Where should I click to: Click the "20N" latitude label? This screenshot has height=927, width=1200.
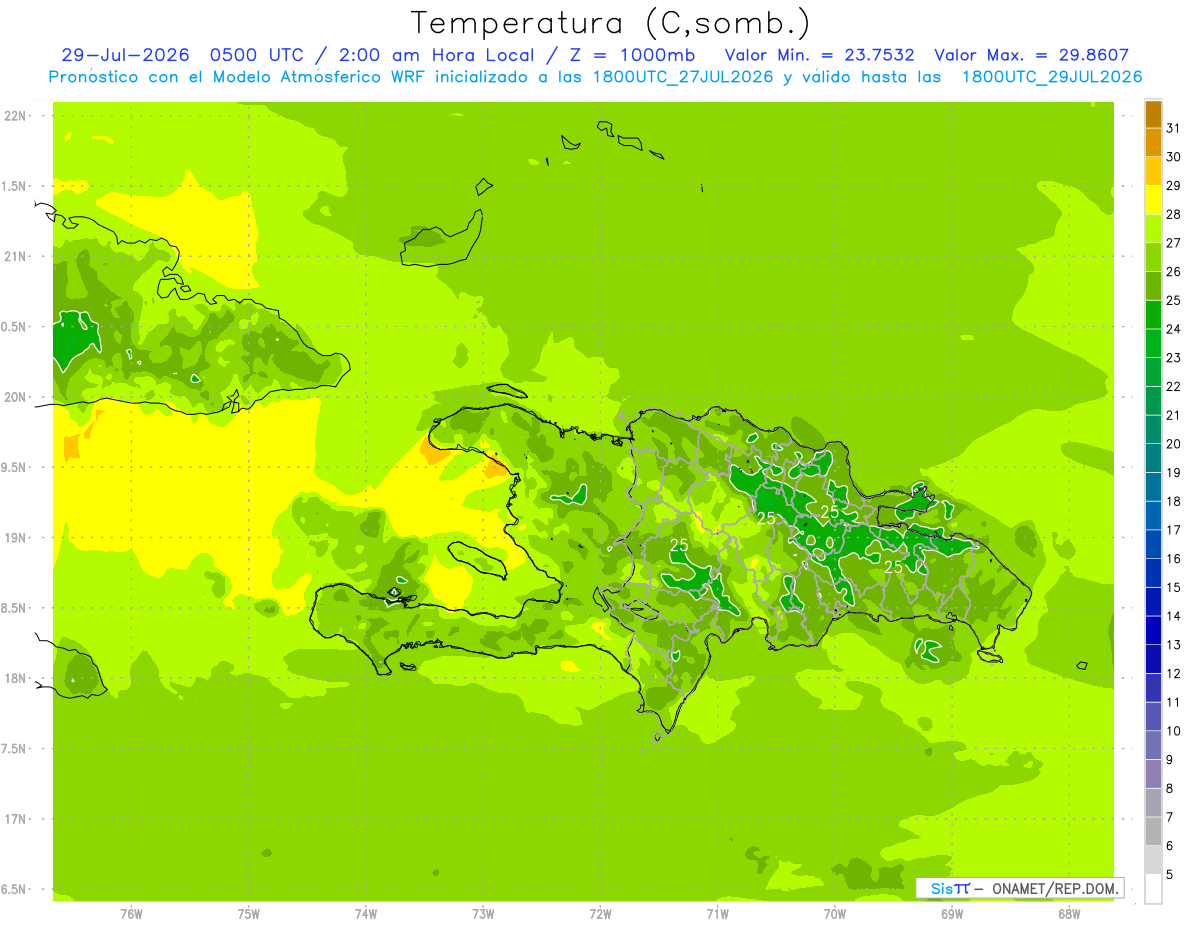[x=17, y=397]
